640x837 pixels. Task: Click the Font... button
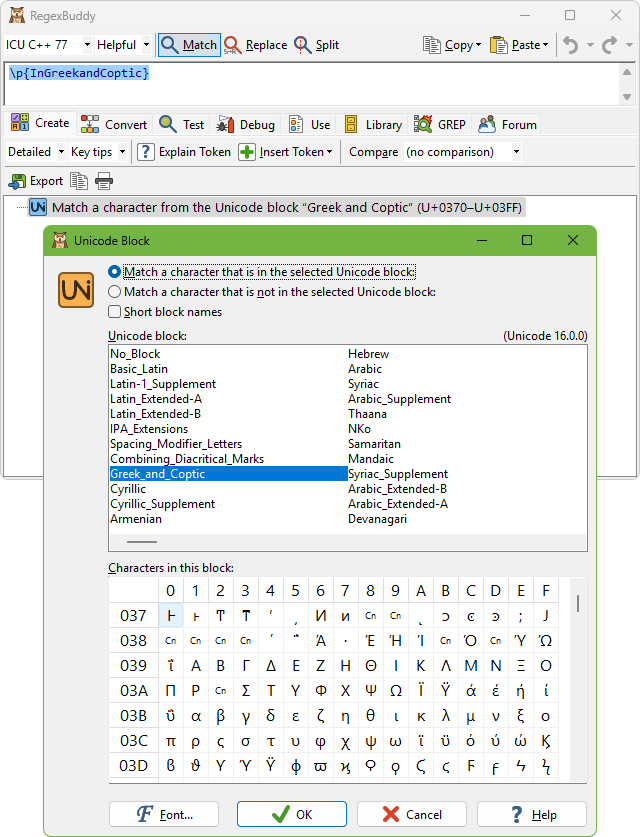tap(164, 815)
